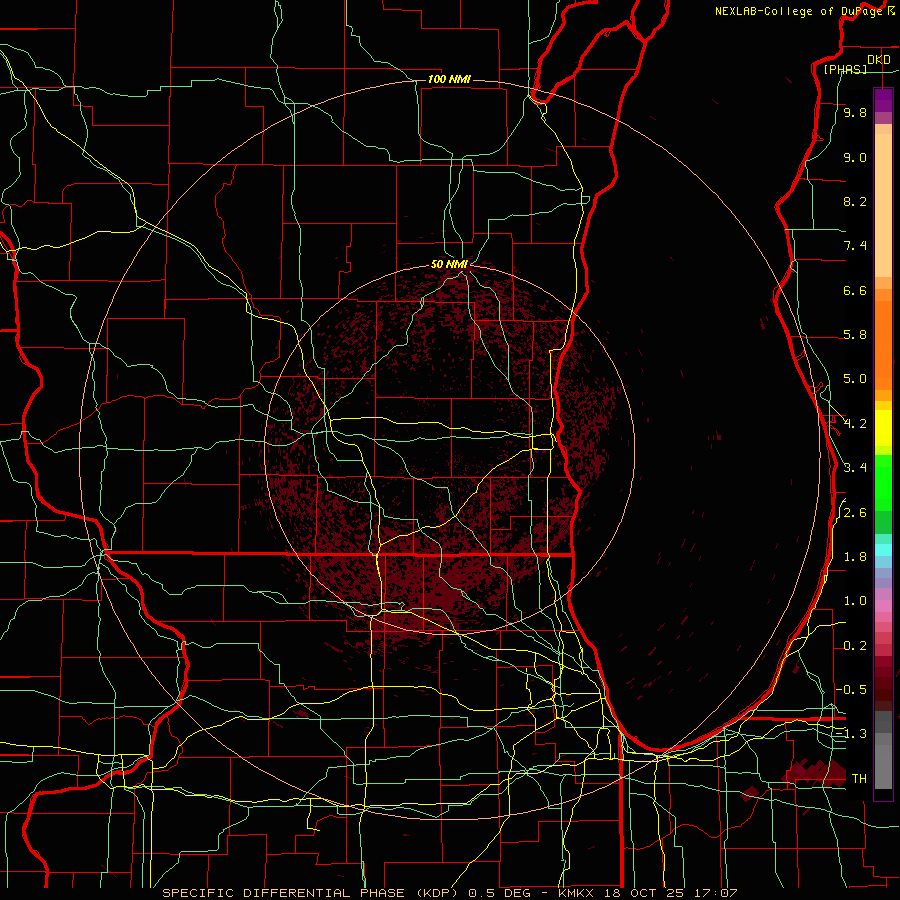Click the 2.6 value on the scale
The image size is (900, 900).
tap(855, 513)
